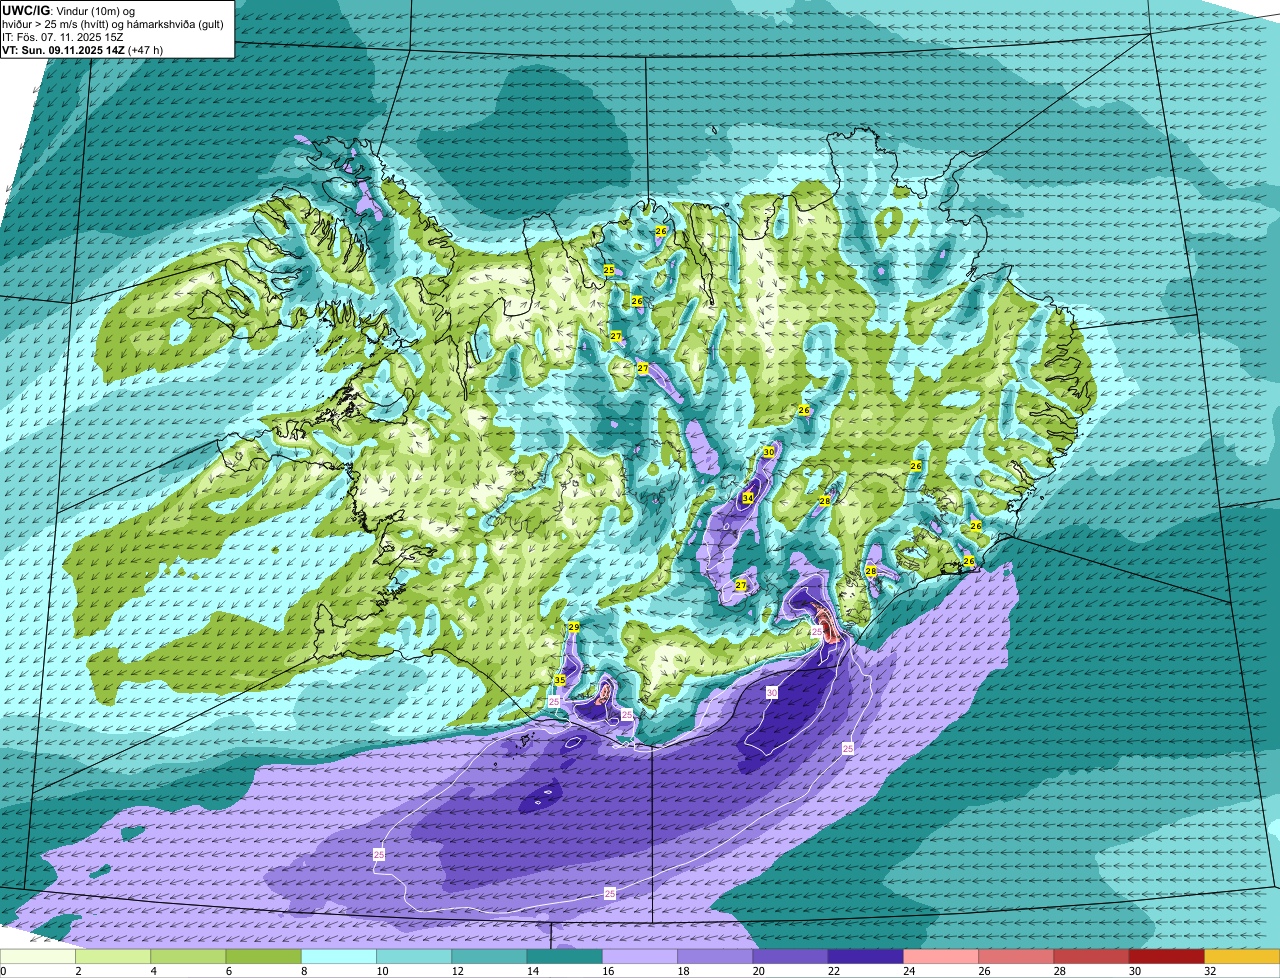Click the 2–4 m/s light green swatch
This screenshot has width=1280, height=978.
coord(113,957)
